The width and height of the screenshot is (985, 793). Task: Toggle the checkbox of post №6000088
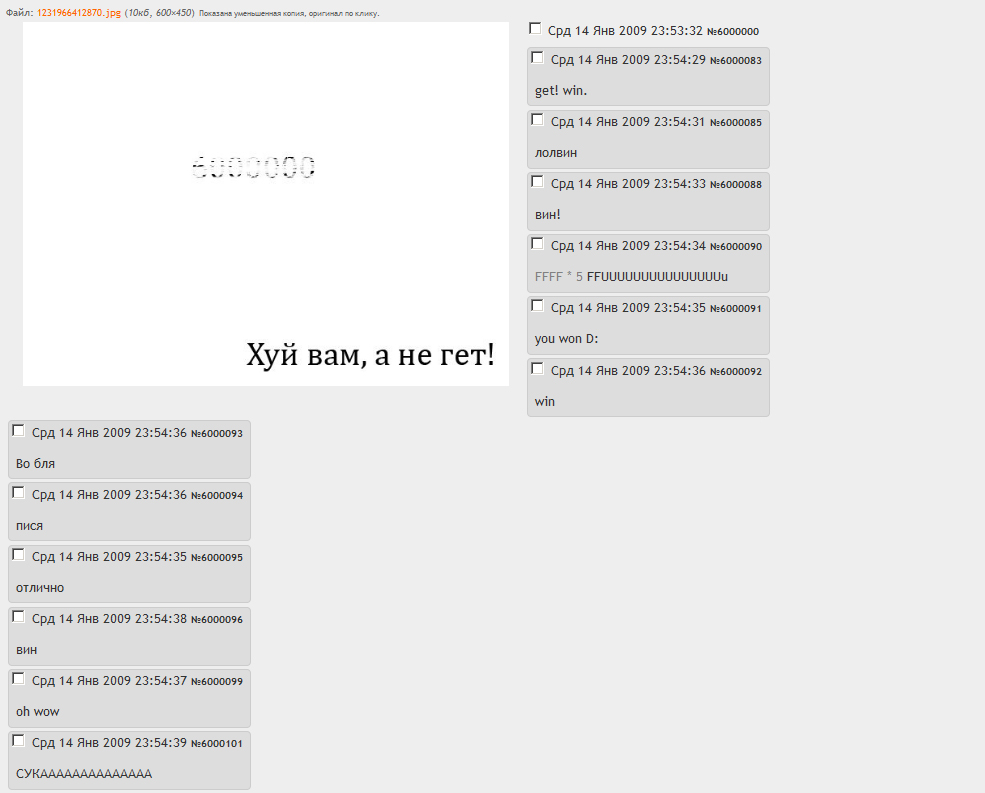click(538, 182)
